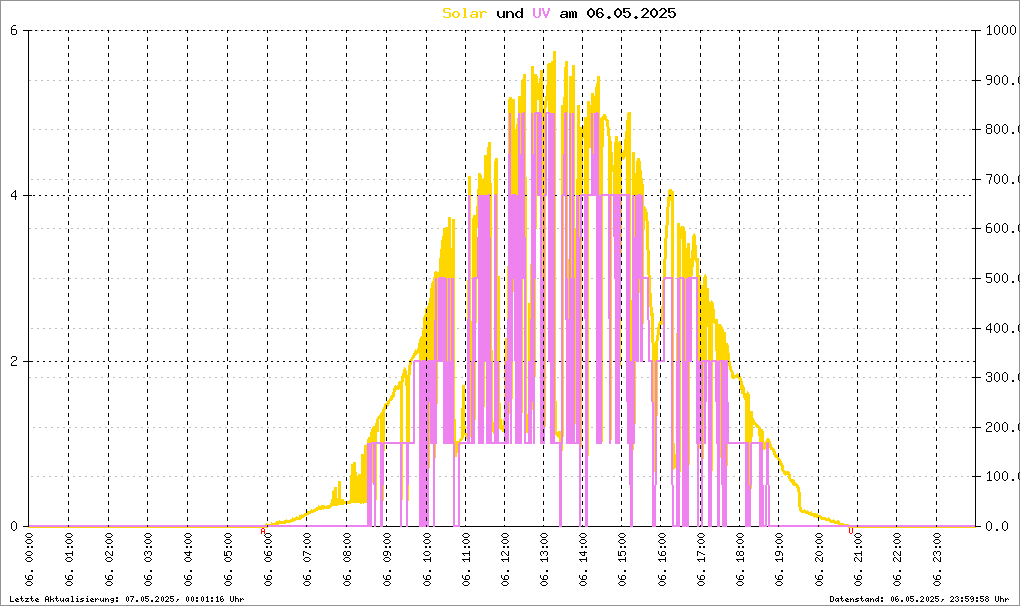Click right axis label '500.0'

[x=1002, y=278]
